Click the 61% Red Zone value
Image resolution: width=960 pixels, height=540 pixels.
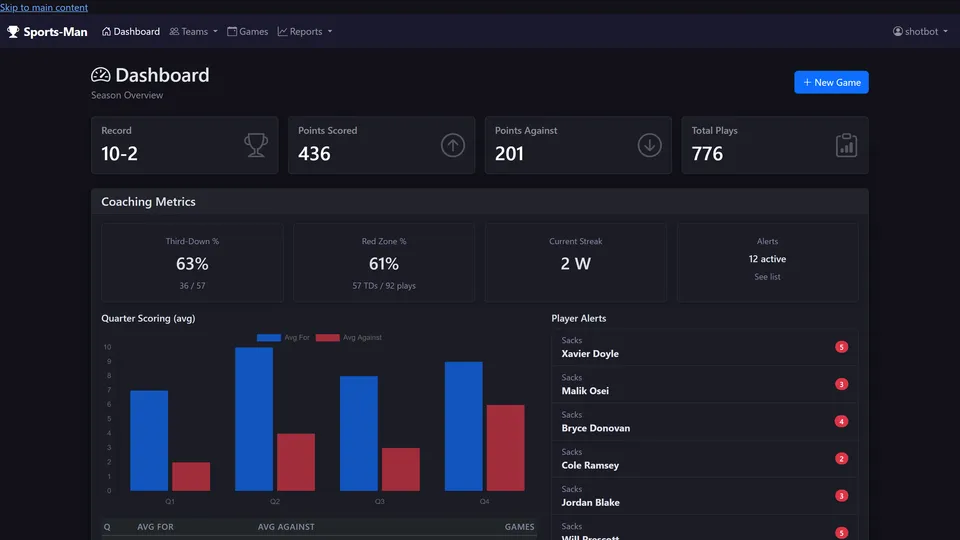384,264
